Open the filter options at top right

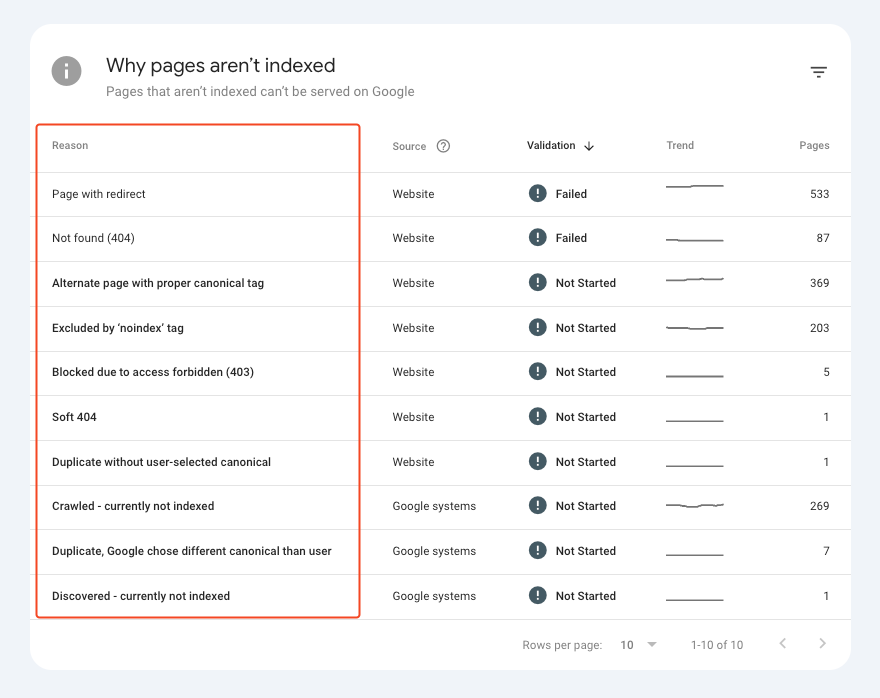819,71
